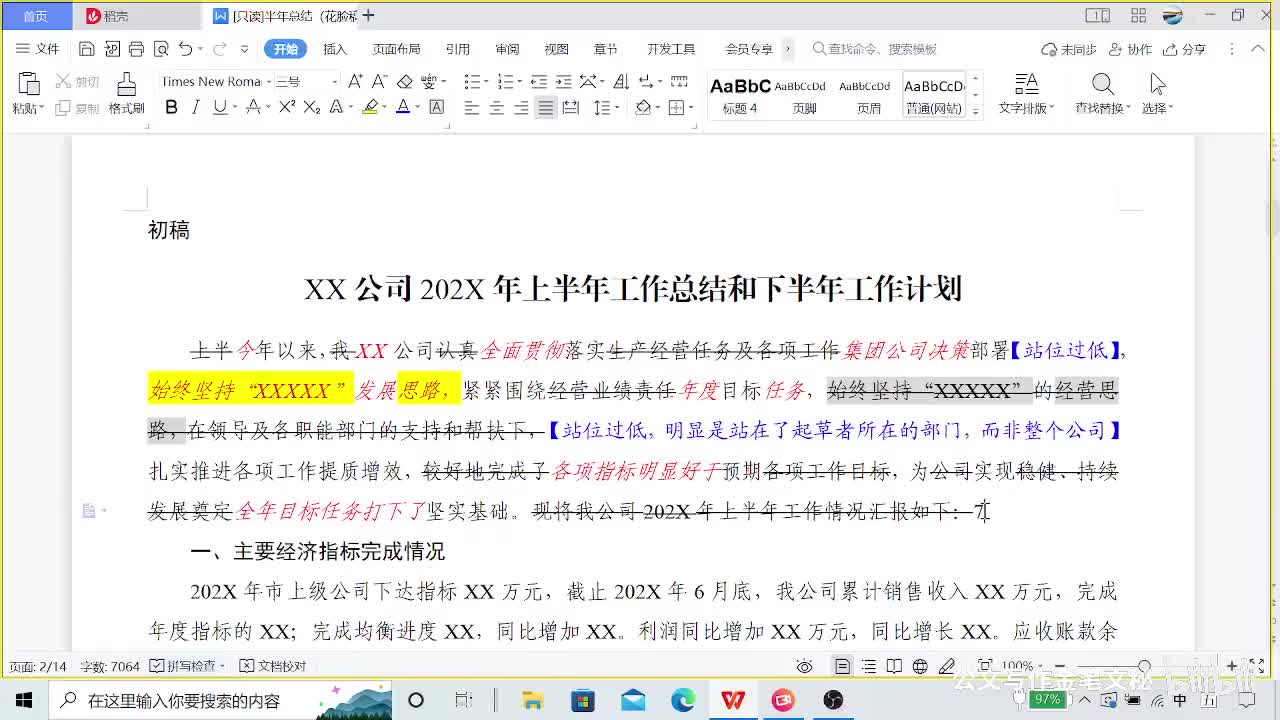The width and height of the screenshot is (1280, 720).
Task: Switch to the 视图 (View) tab
Action: click(x=556, y=49)
